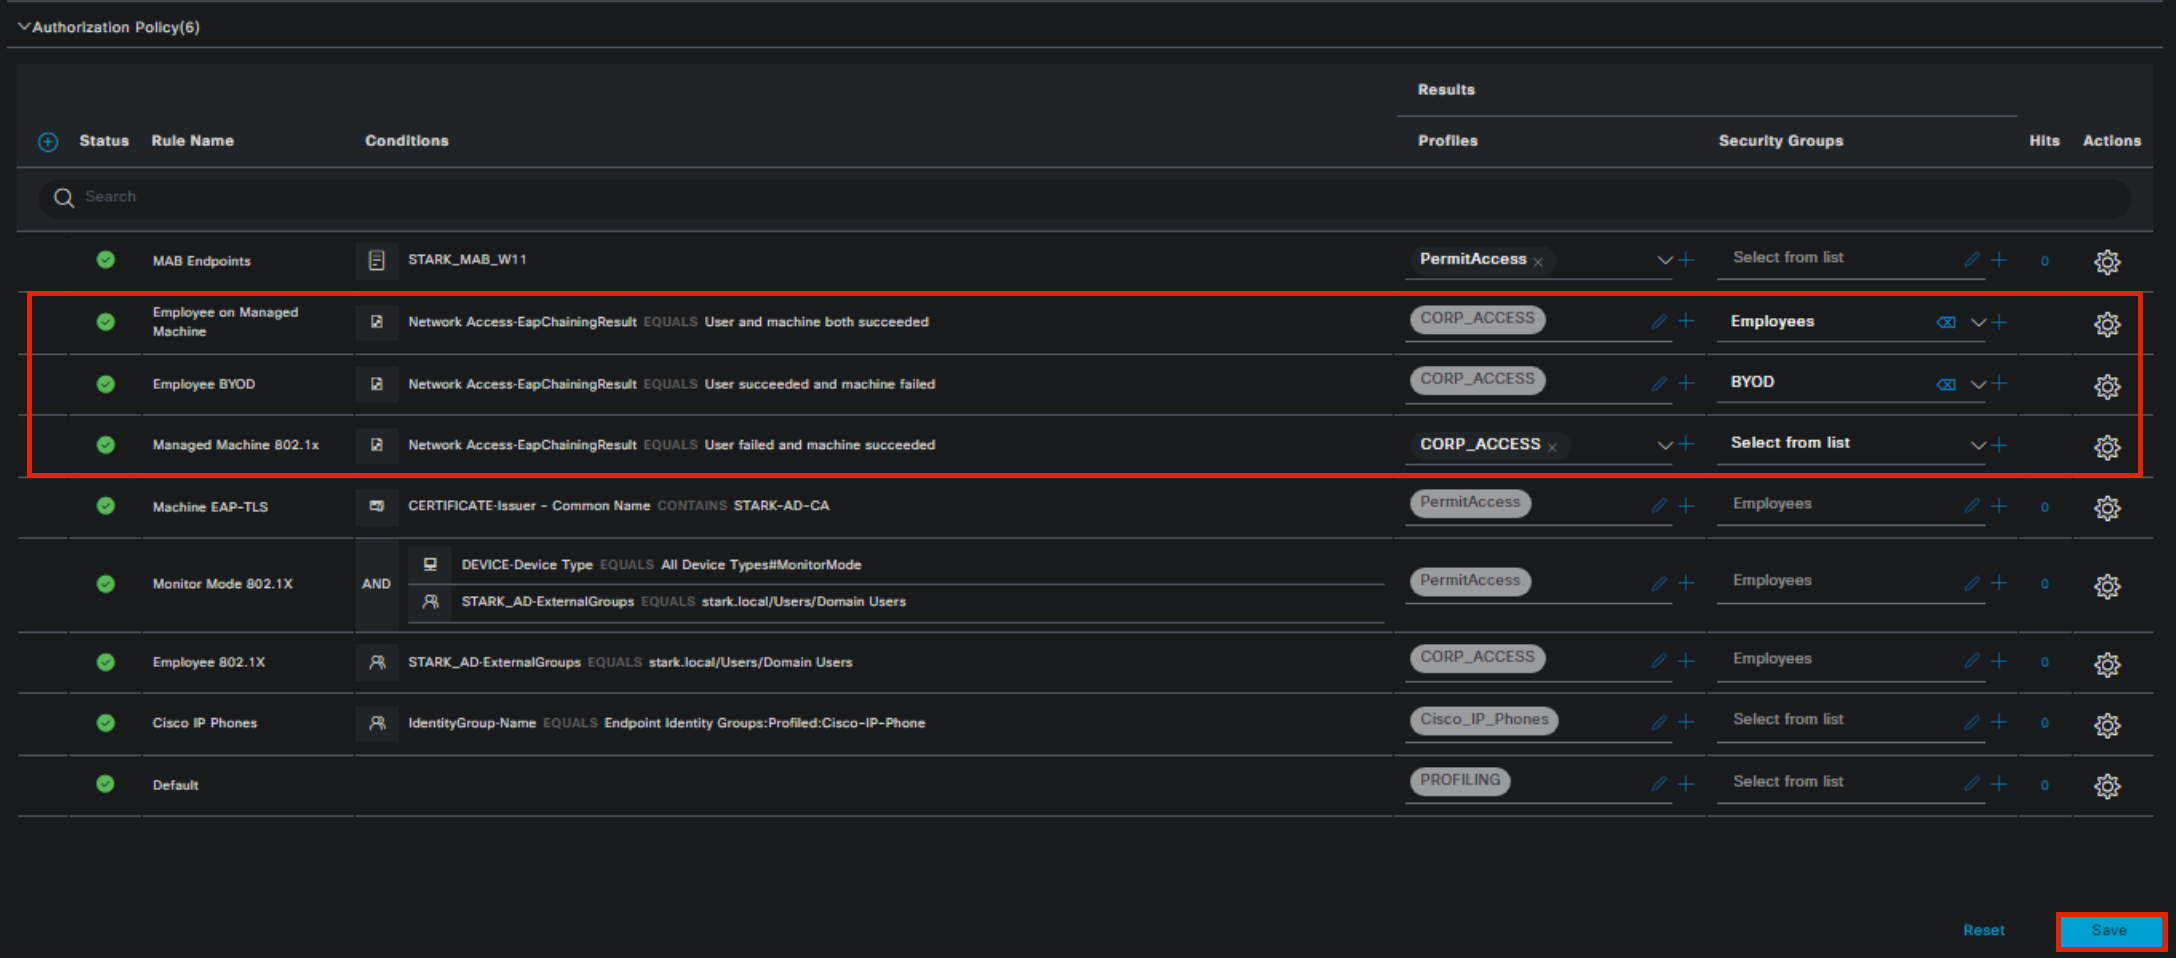Click 'Machine EAP-TLS' rule name
This screenshot has height=958, width=2176.
[x=210, y=507]
